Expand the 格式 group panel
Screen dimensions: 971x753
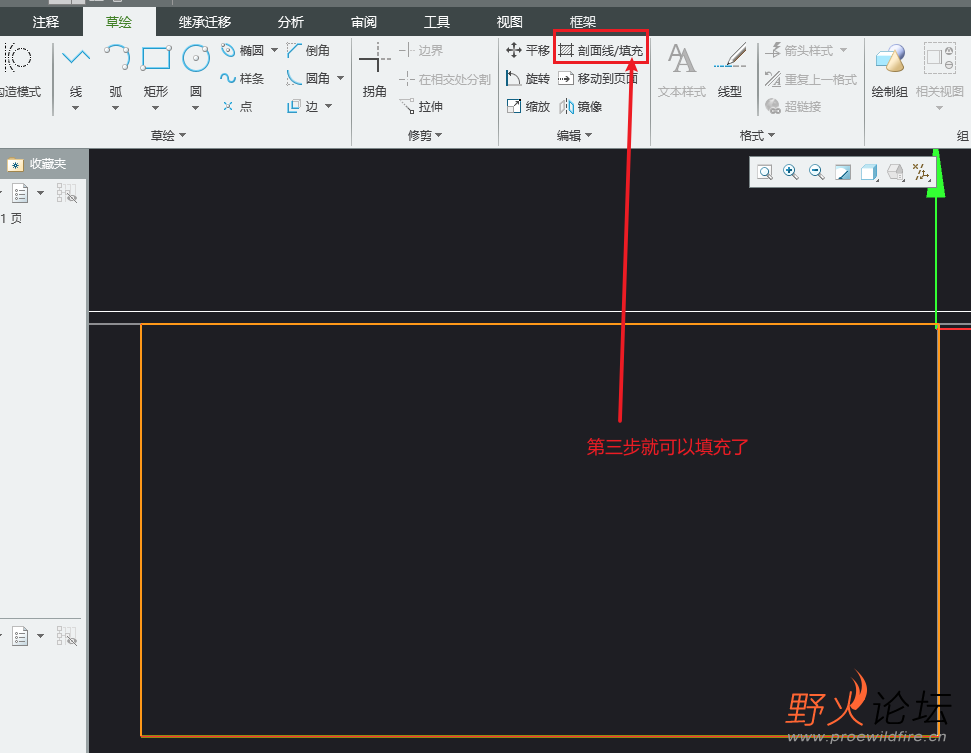click(x=757, y=135)
